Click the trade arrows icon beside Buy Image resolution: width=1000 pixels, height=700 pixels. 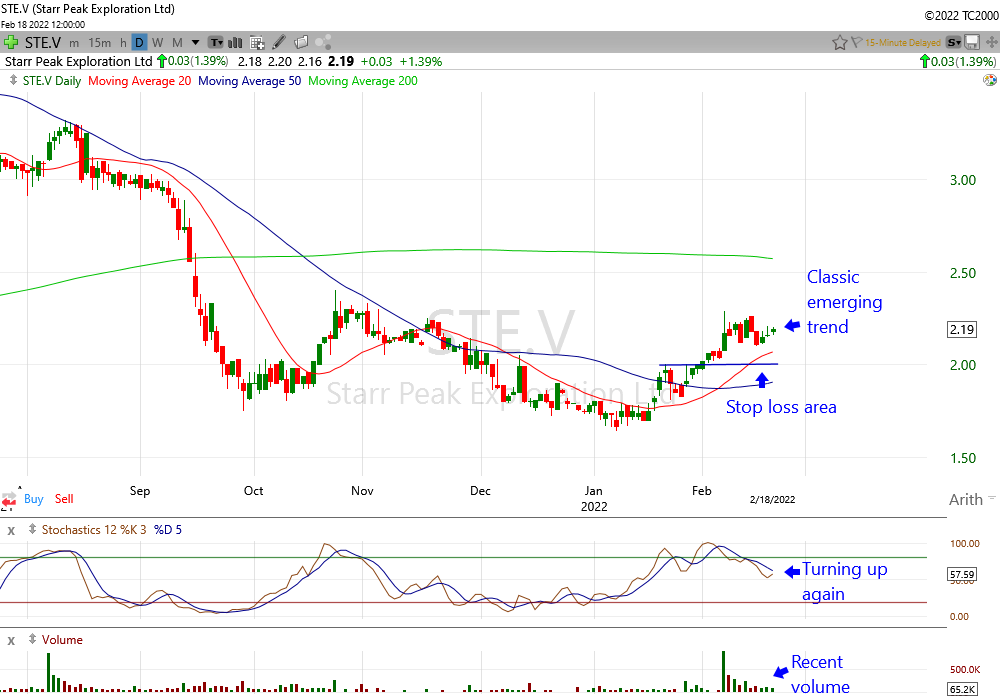coord(8,499)
